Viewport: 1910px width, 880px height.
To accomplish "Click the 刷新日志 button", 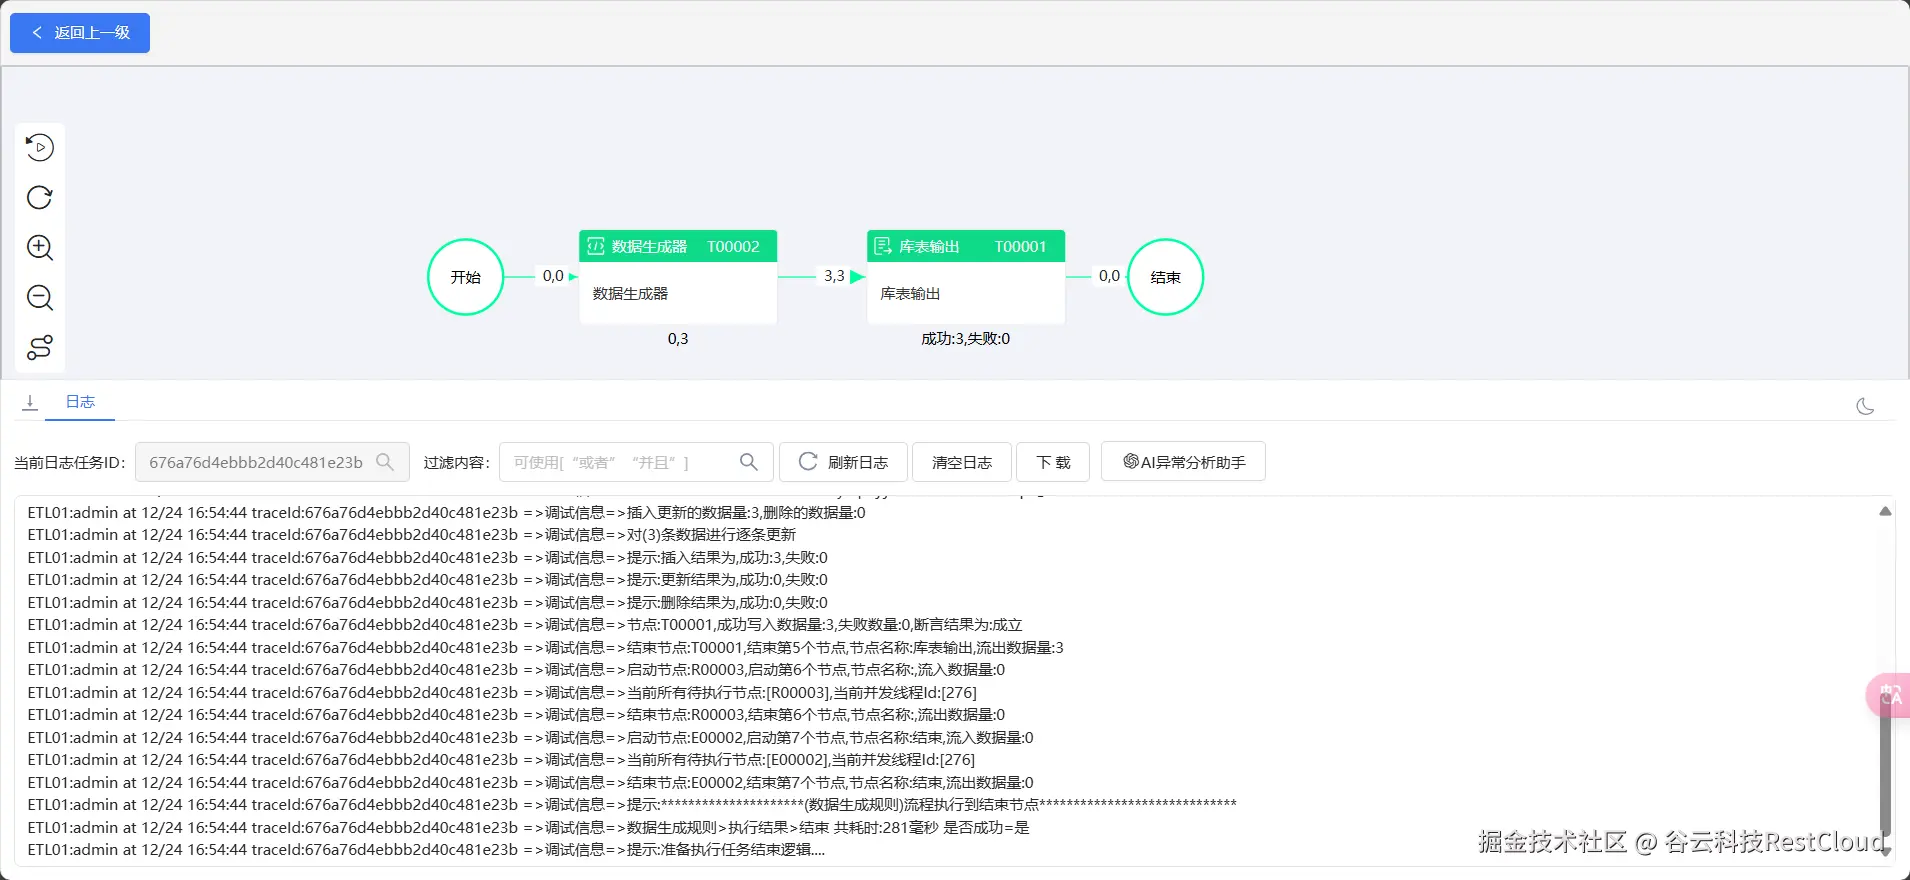I will pos(843,462).
